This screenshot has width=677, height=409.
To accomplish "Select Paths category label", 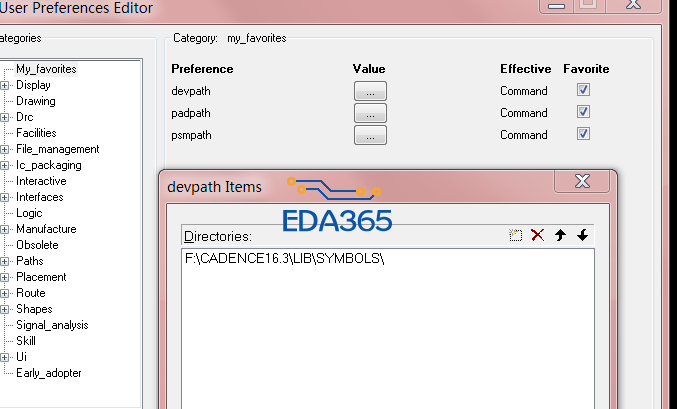I will coord(30,261).
